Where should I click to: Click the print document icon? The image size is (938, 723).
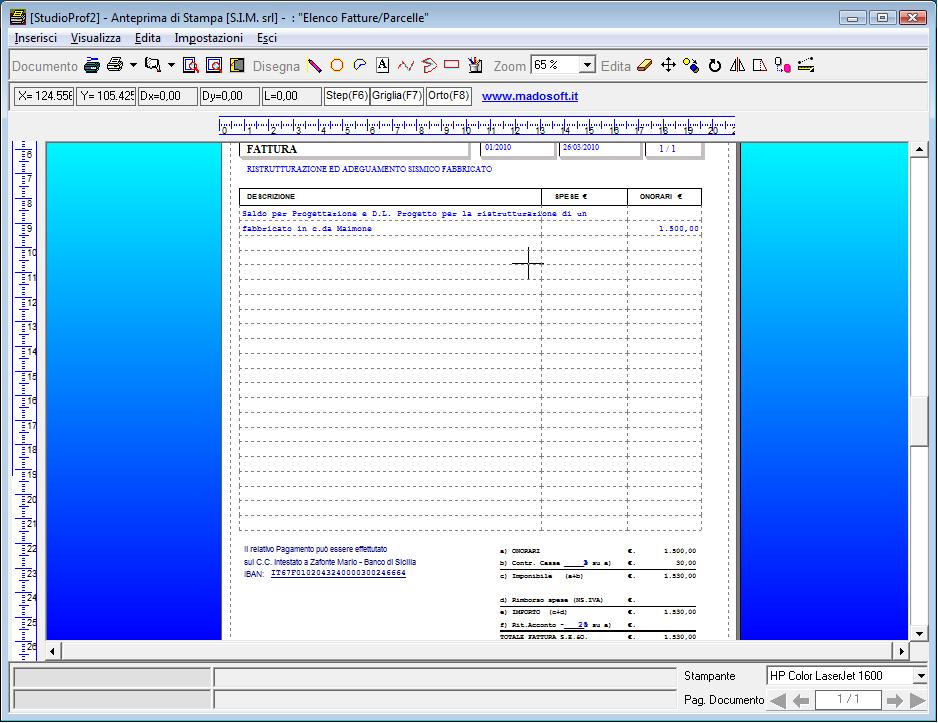tap(115, 65)
